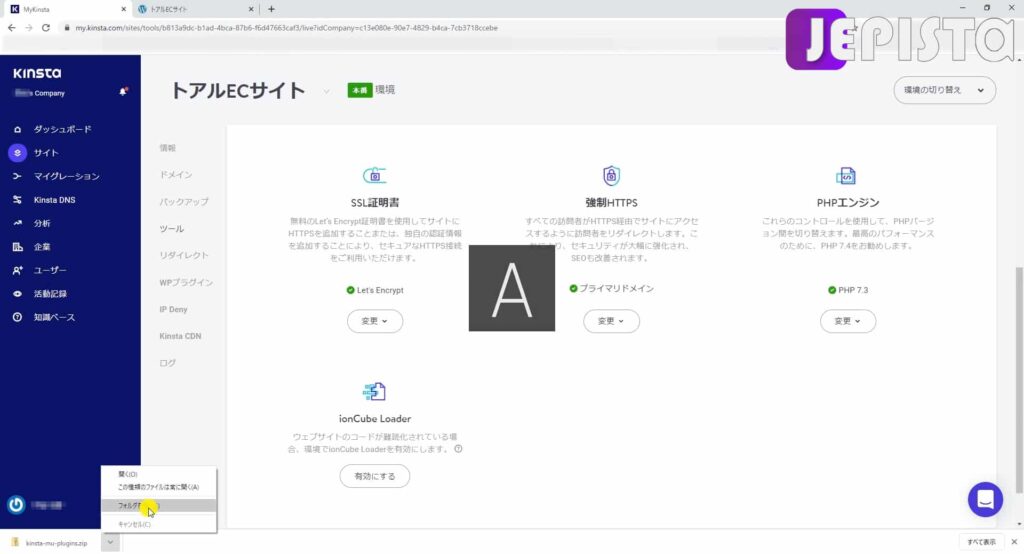Open SSL証明書 変更 dropdown
The image size is (1024, 554).
coord(375,321)
